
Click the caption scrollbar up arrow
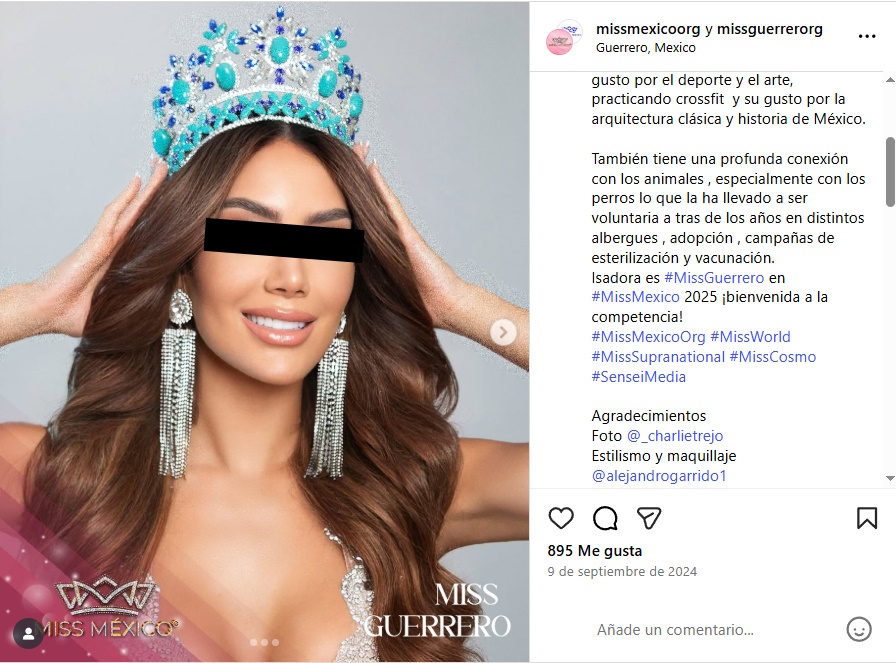click(890, 79)
